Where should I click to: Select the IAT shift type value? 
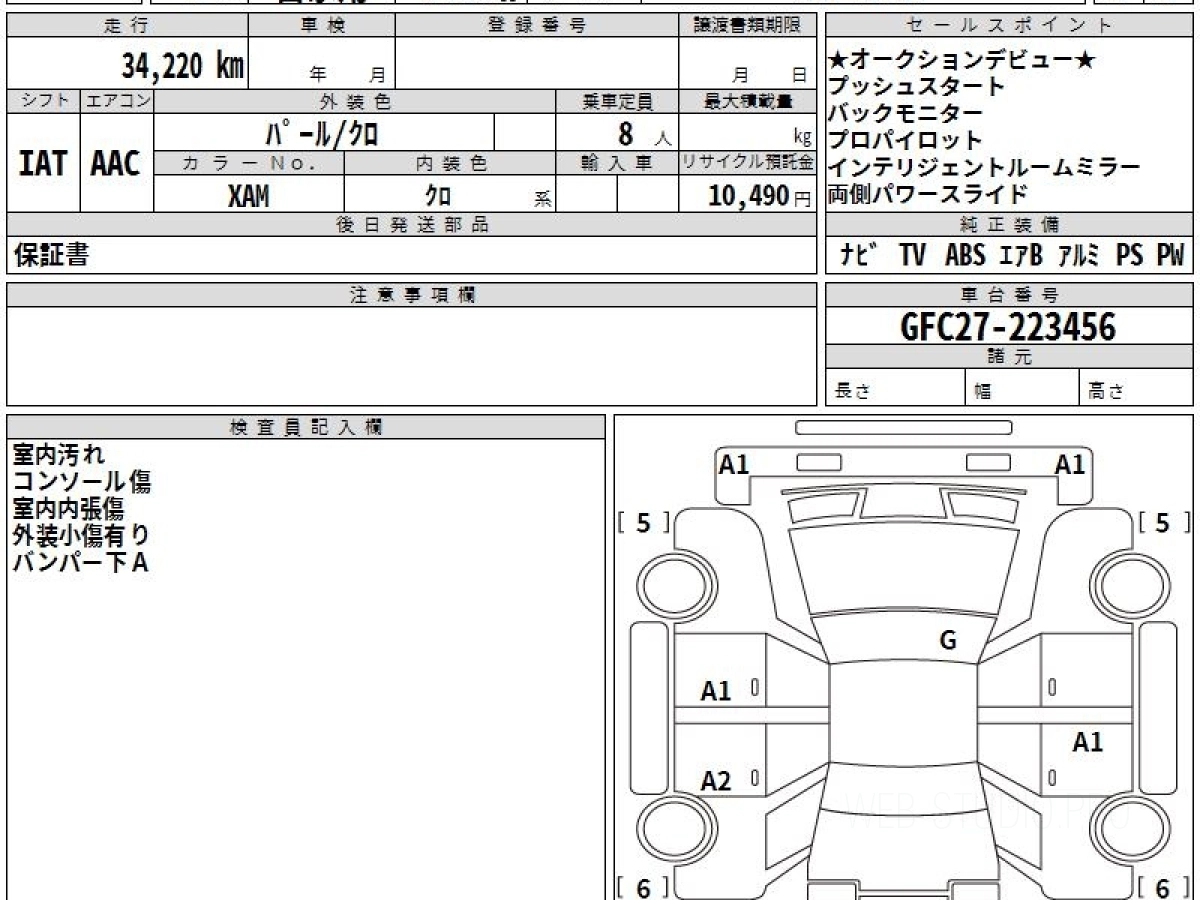43,164
